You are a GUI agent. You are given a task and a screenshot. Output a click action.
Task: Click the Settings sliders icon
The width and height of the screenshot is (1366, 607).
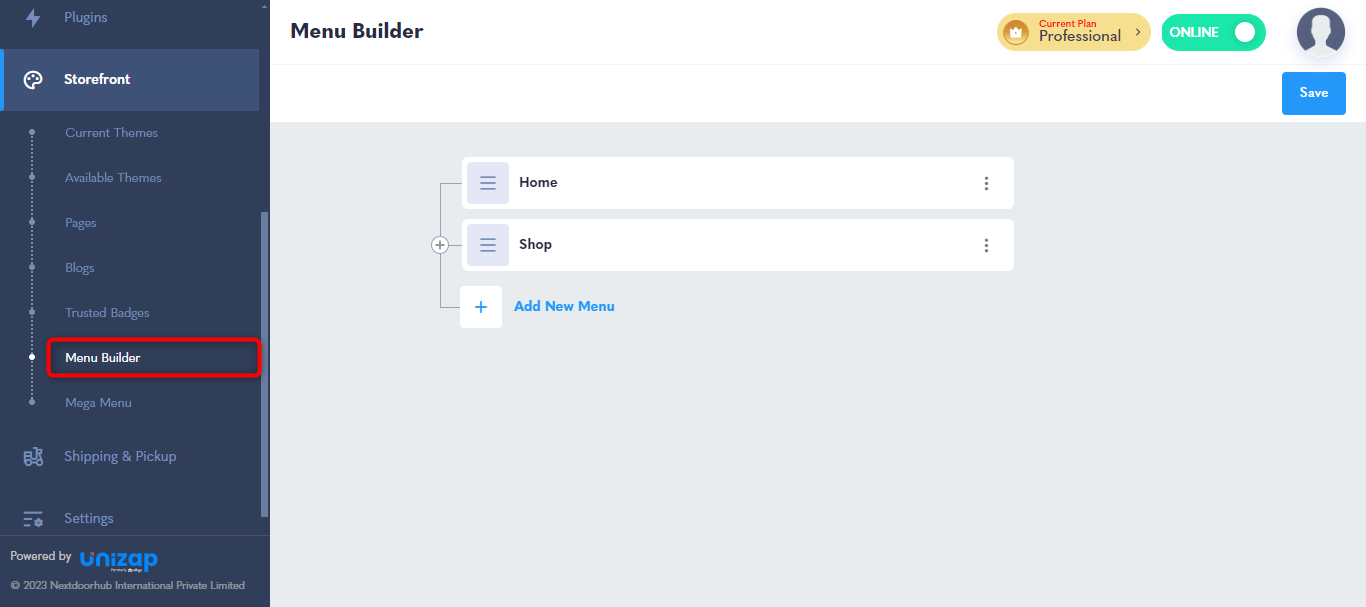(x=33, y=519)
